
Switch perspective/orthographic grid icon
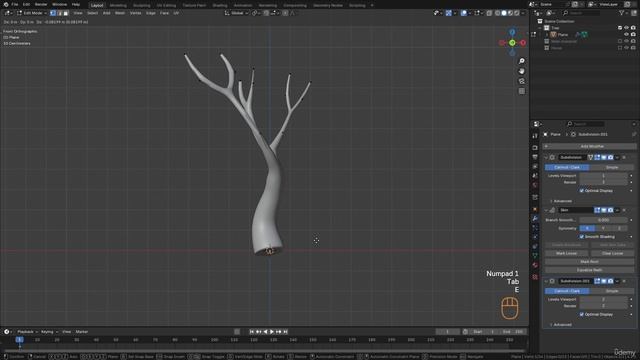(x=522, y=91)
